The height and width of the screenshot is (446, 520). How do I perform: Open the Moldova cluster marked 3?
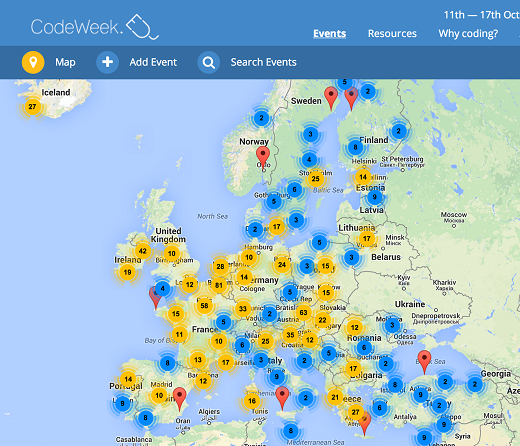coord(392,325)
